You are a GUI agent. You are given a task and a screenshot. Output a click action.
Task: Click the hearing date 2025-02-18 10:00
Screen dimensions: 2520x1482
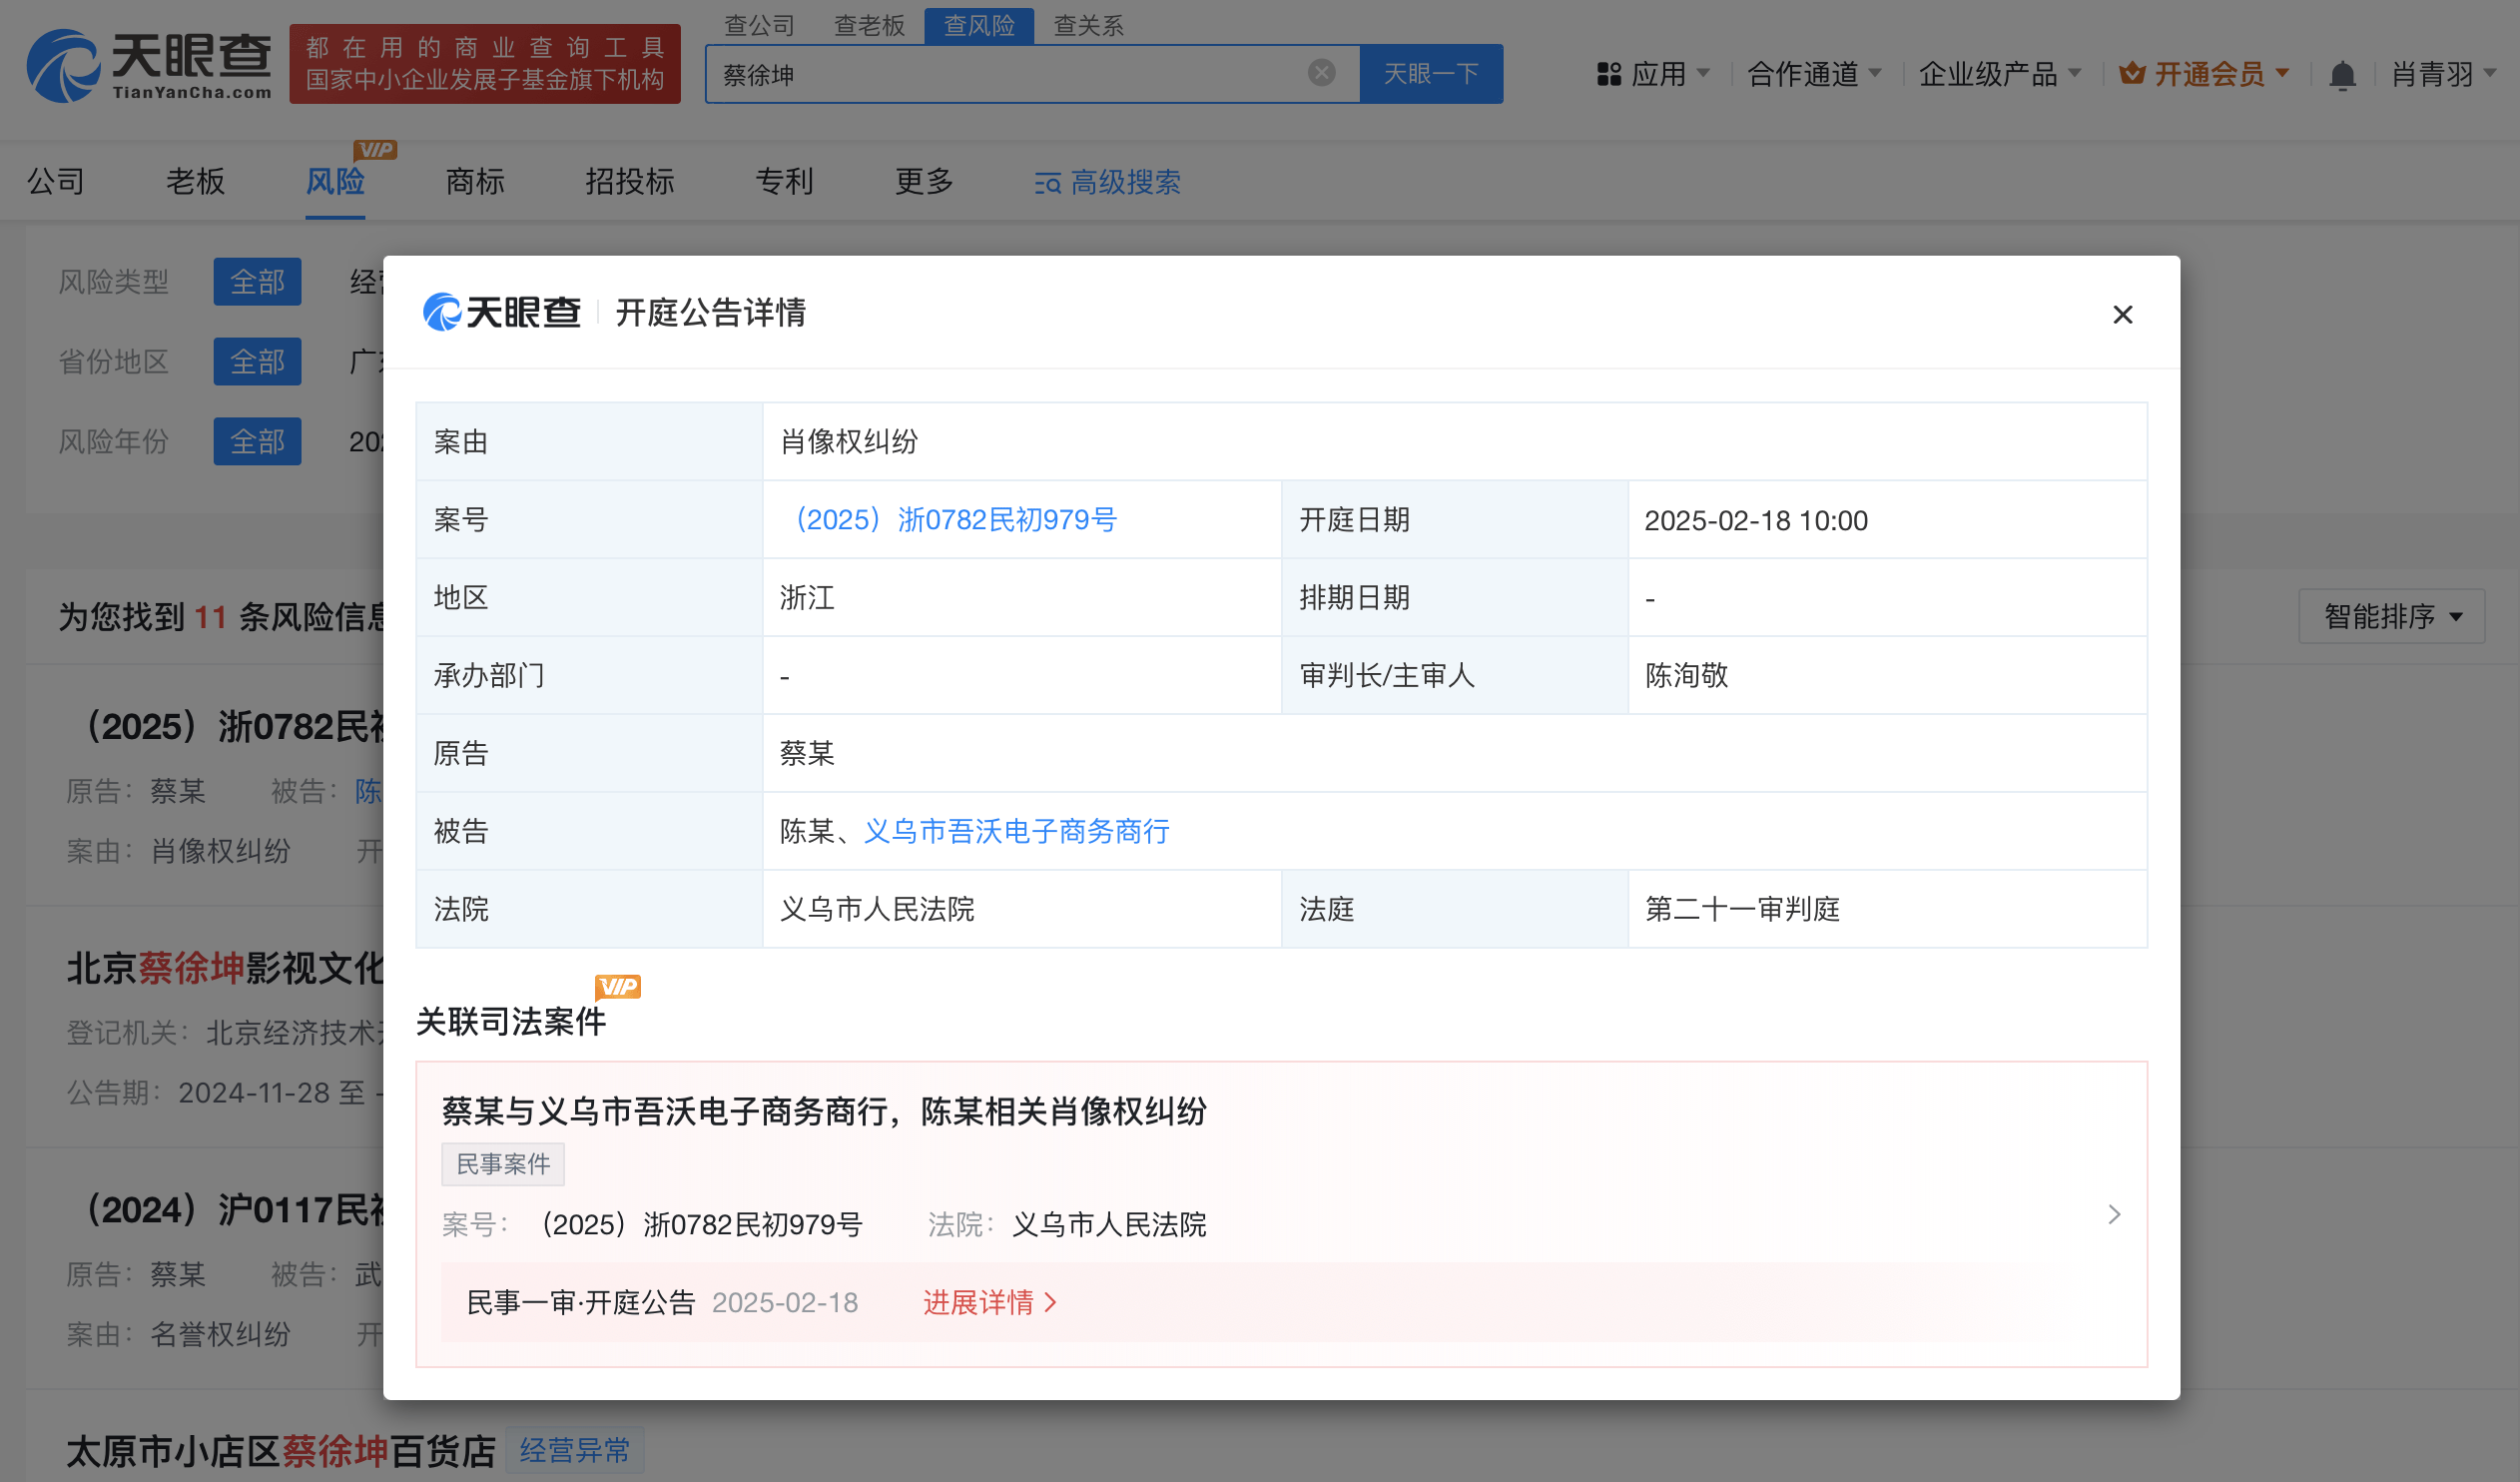(x=1756, y=520)
